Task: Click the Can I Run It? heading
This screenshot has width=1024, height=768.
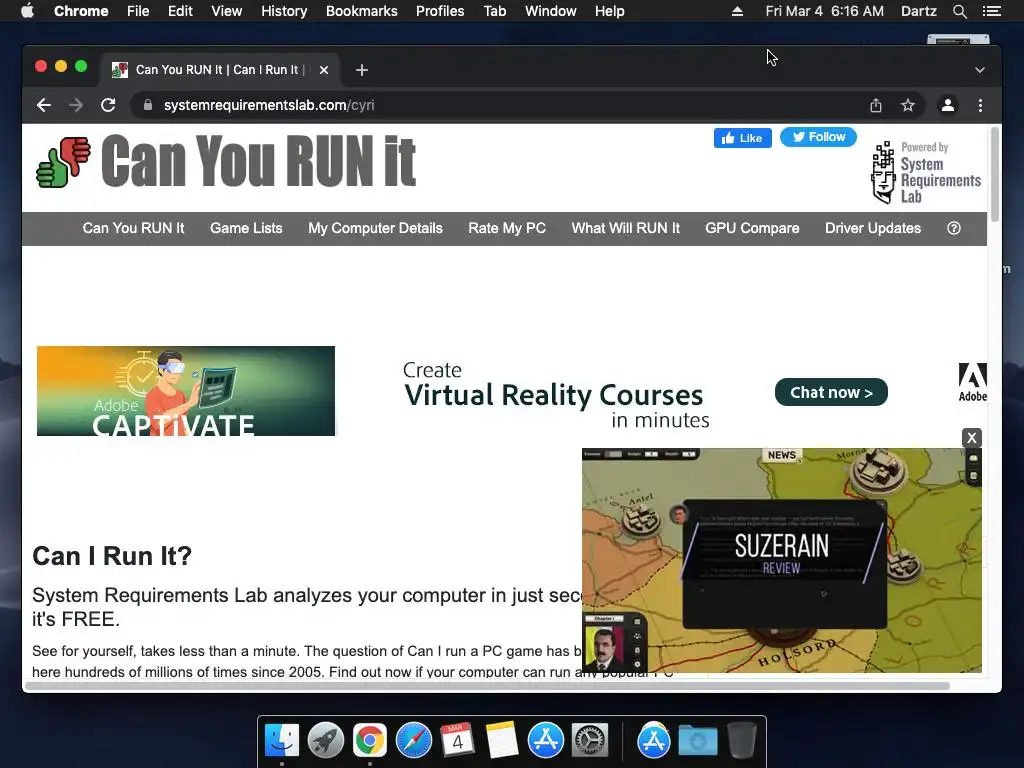Action: 112,556
